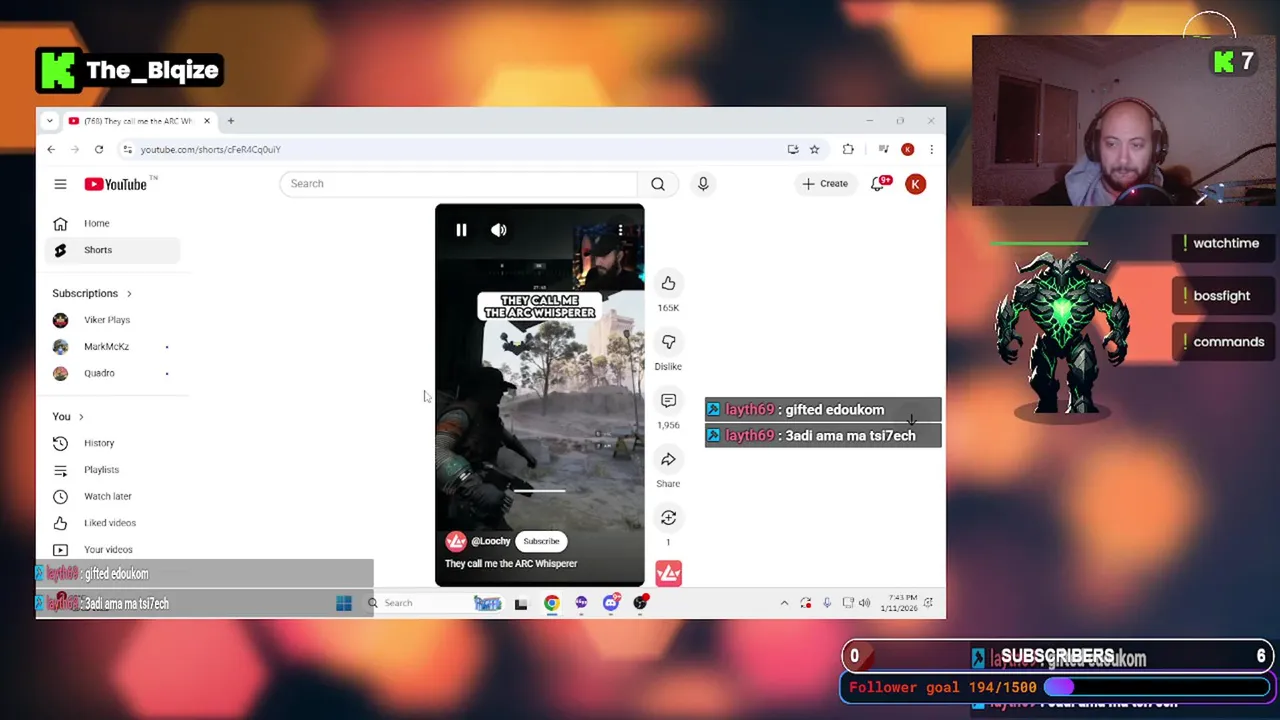Open Discord from the taskbar
Screen dimensions: 1280x720
pyautogui.click(x=611, y=603)
